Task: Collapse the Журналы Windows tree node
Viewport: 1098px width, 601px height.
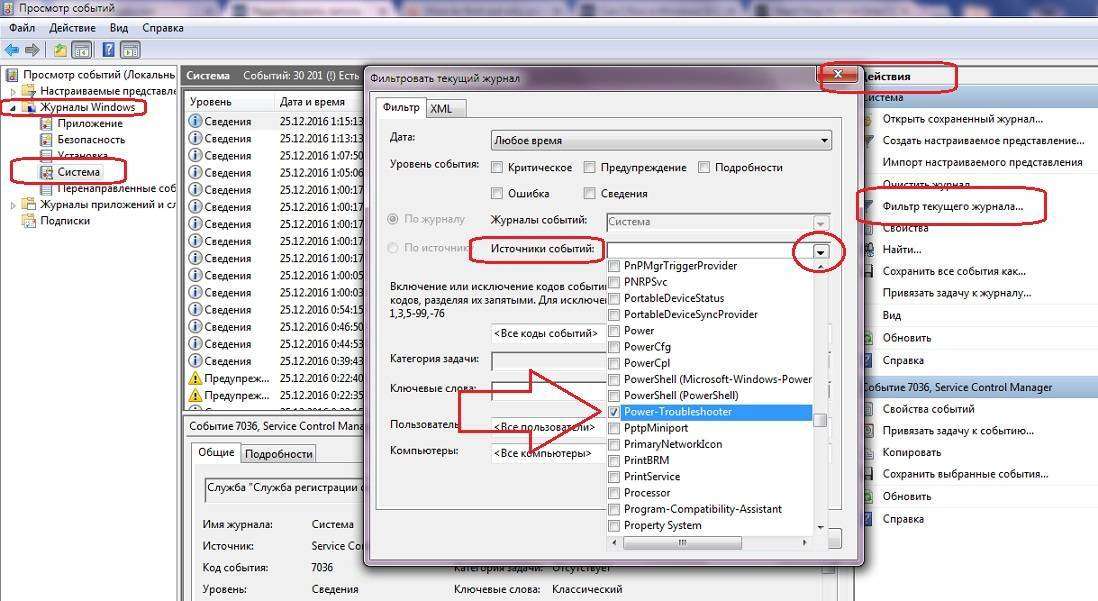Action: pos(13,108)
